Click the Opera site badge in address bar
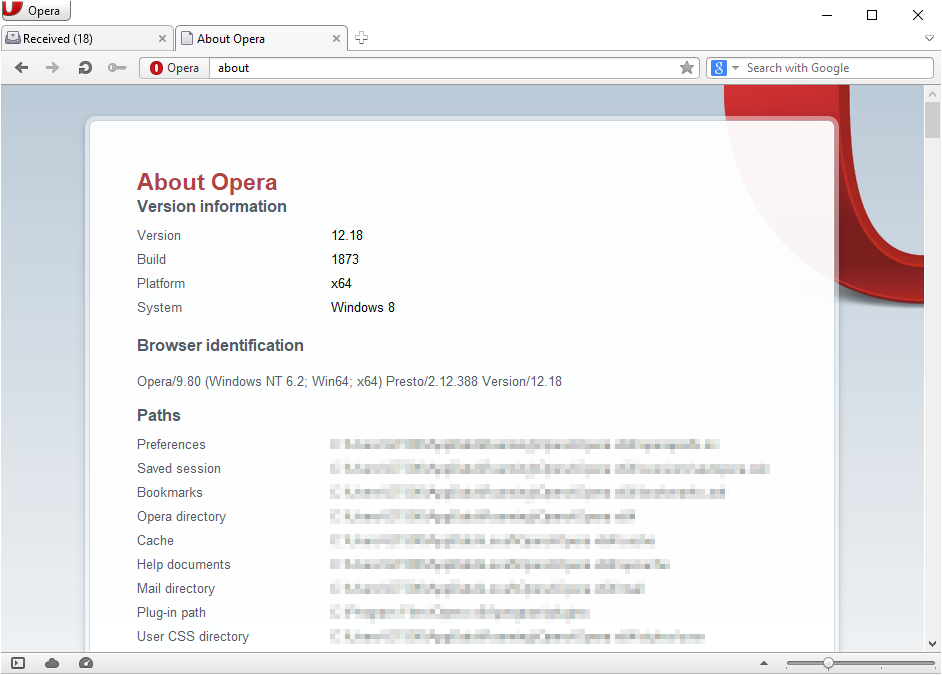The height and width of the screenshot is (675, 942). point(175,68)
